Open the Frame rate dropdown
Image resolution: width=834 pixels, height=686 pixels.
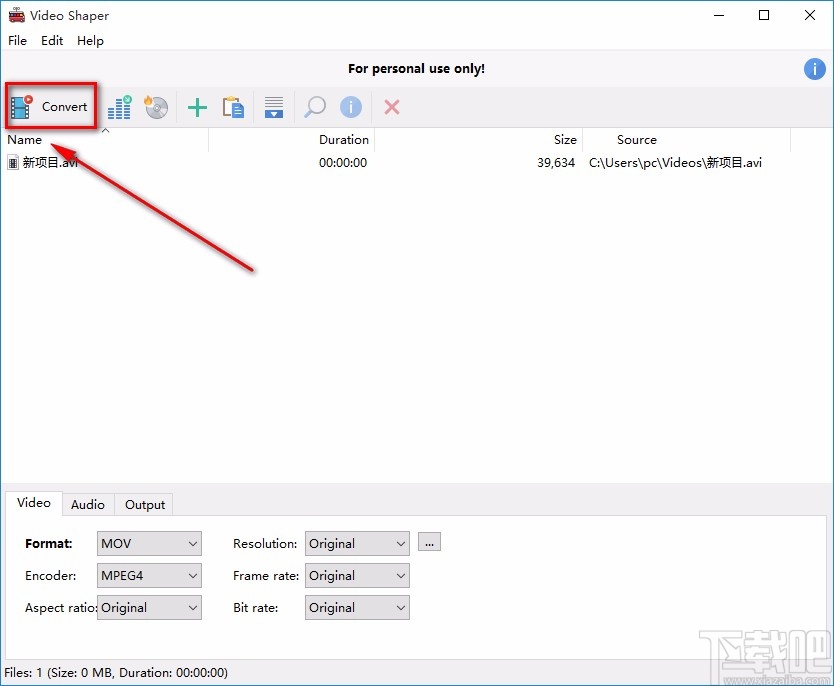pyautogui.click(x=357, y=575)
